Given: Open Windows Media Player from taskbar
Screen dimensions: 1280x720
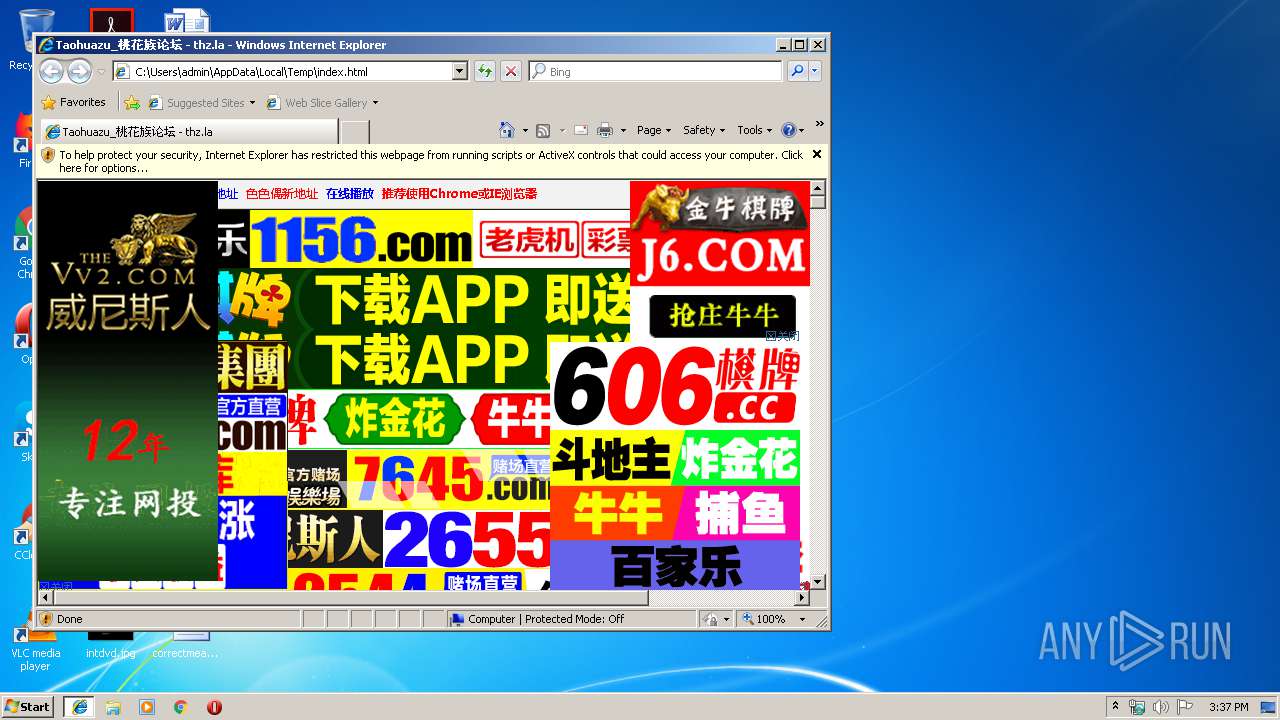Looking at the screenshot, I should point(147,707).
